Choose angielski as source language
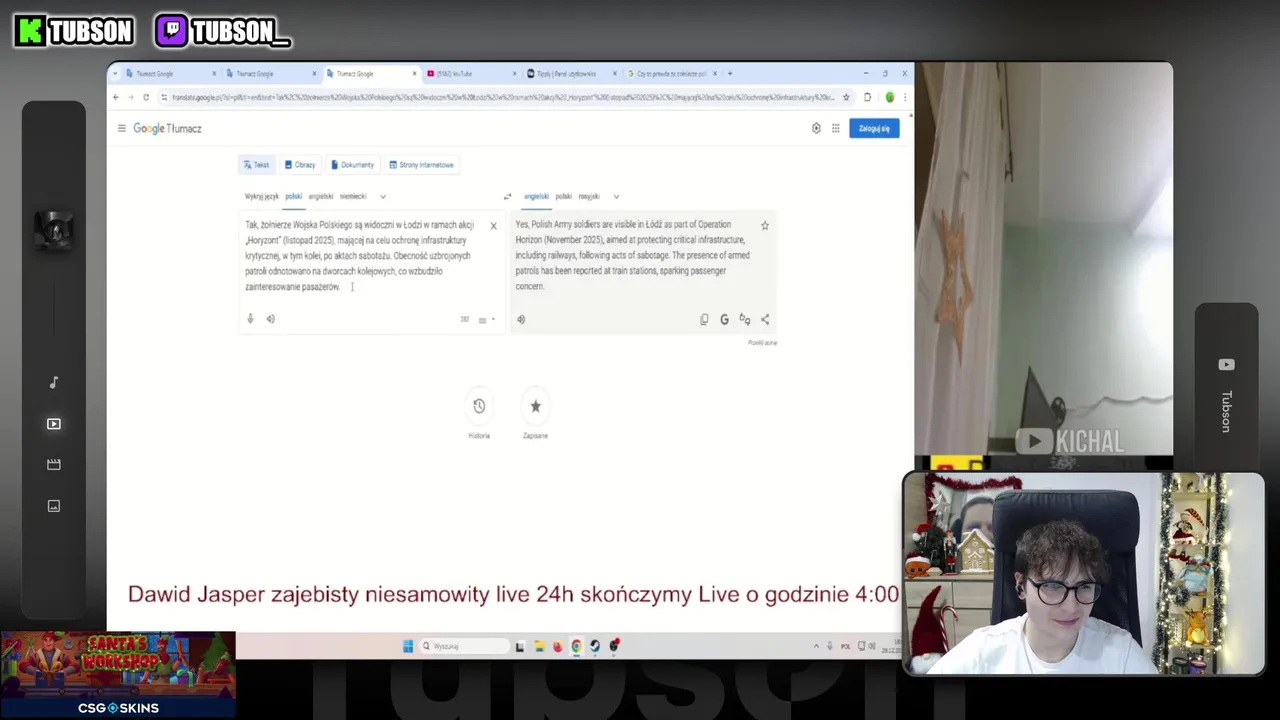Viewport: 1280px width, 720px height. pos(321,196)
